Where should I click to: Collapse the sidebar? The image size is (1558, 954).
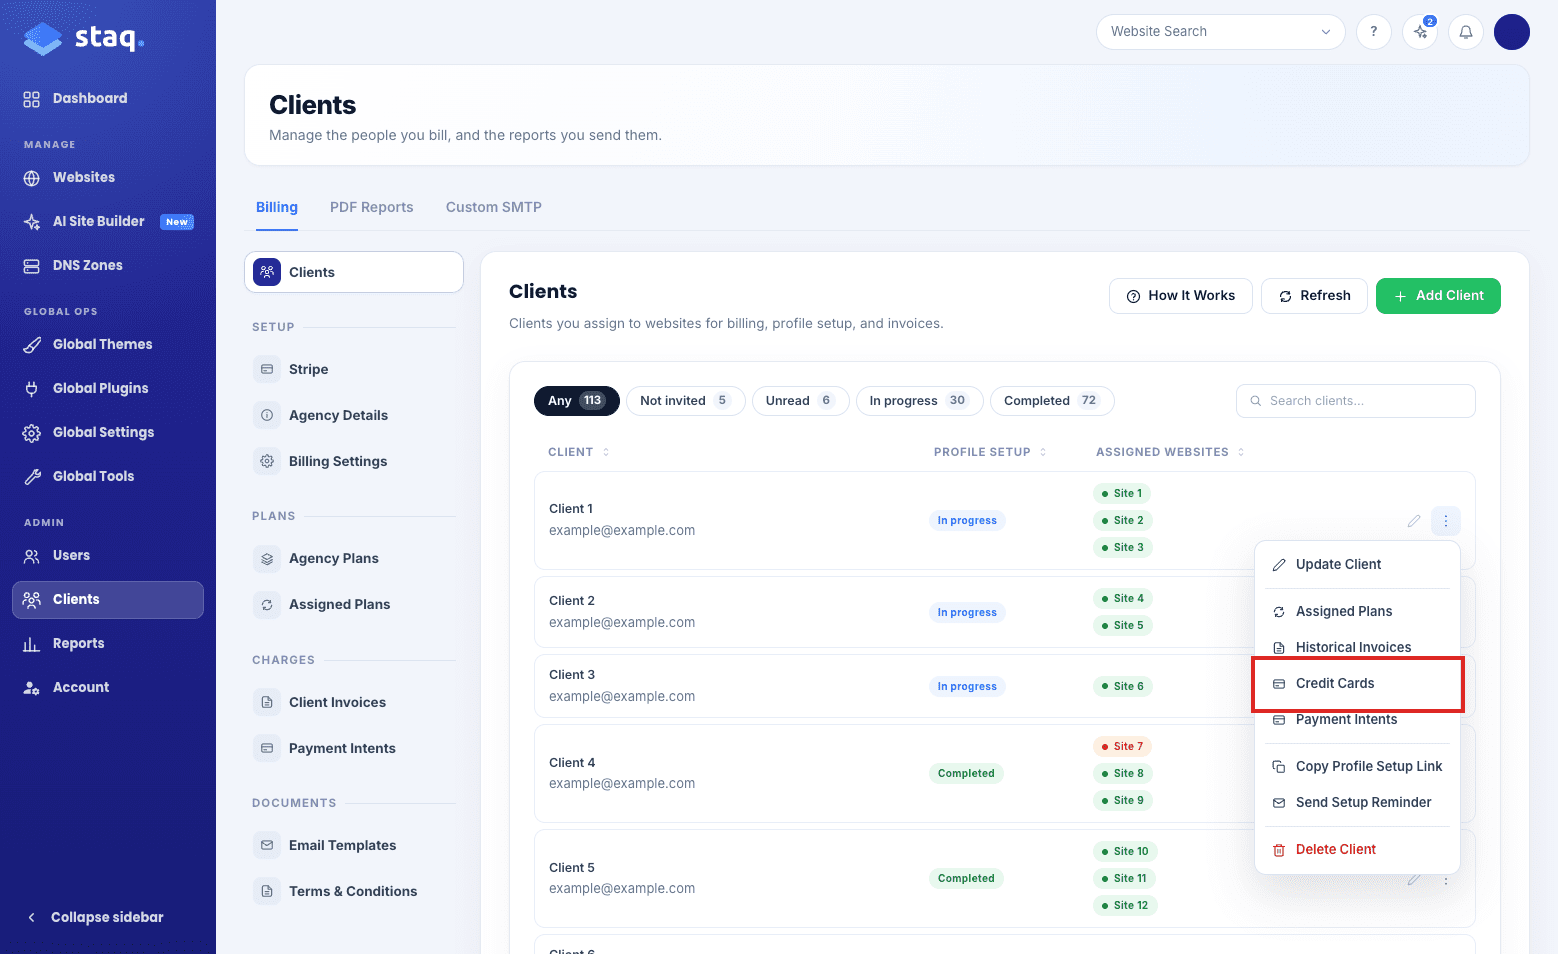pyautogui.click(x=95, y=917)
